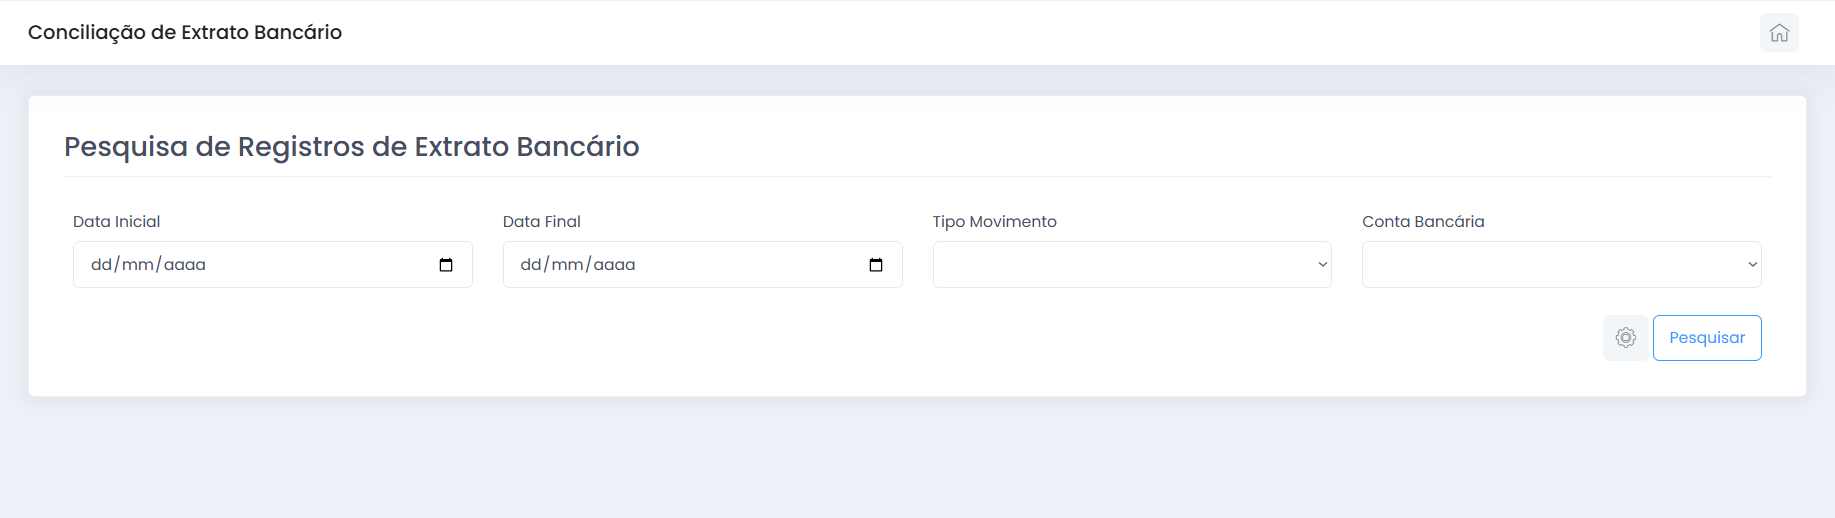This screenshot has width=1835, height=518.
Task: Click the Conciliação de Extrato Bancário title
Action: [x=185, y=32]
